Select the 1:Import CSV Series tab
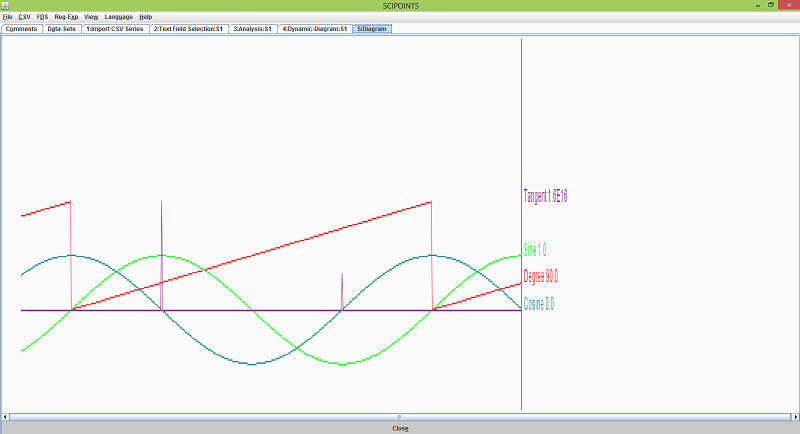 tap(115, 29)
